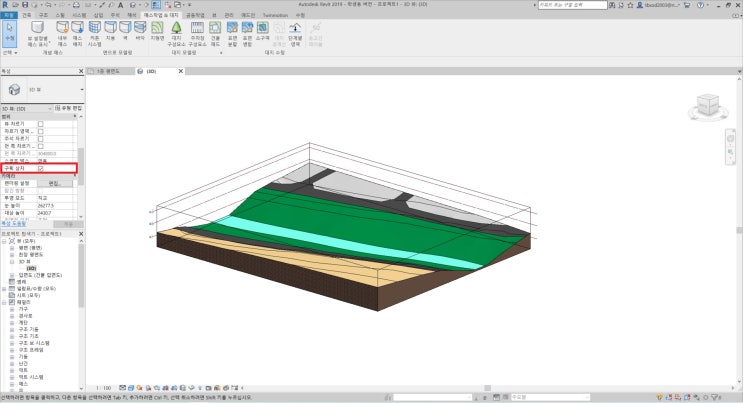Viewport: 743px width, 403px height.
Task: Select the {3D} view in Project Browser
Action: pos(31,268)
